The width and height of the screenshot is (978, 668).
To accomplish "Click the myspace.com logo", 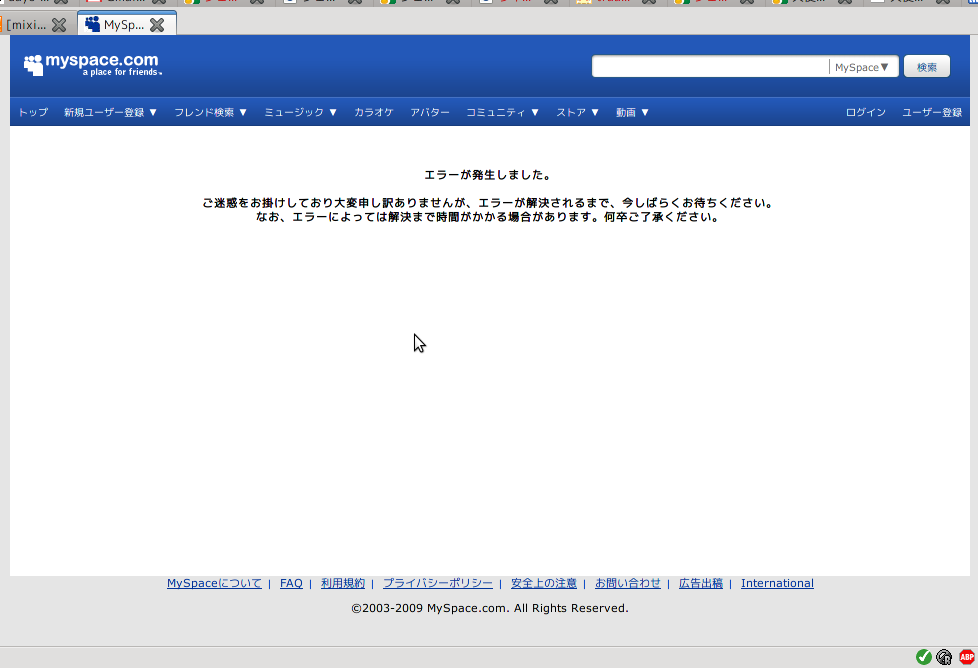I will tap(93, 65).
